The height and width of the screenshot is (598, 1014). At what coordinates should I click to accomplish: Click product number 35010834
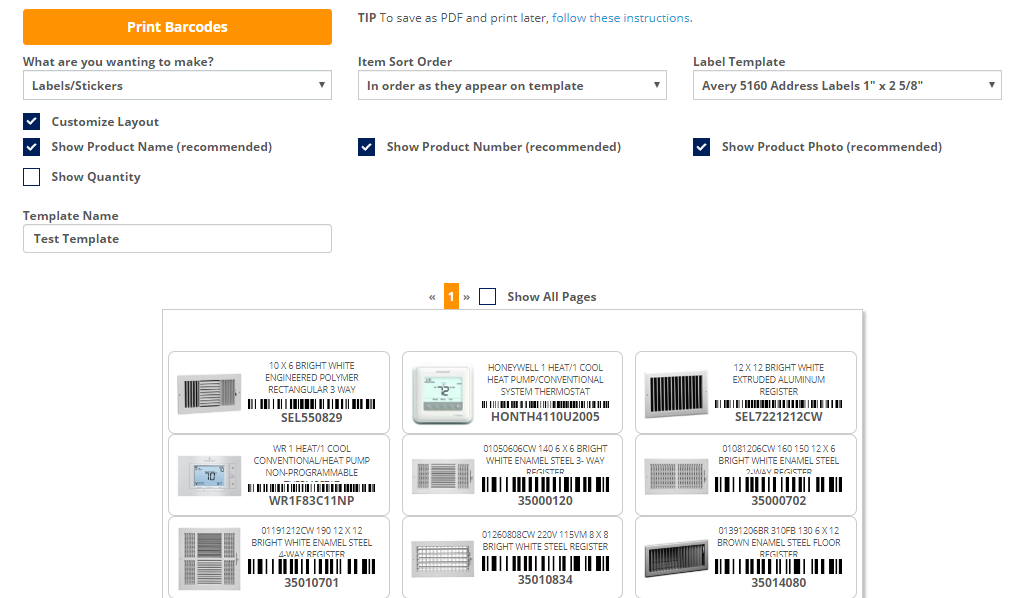click(545, 580)
